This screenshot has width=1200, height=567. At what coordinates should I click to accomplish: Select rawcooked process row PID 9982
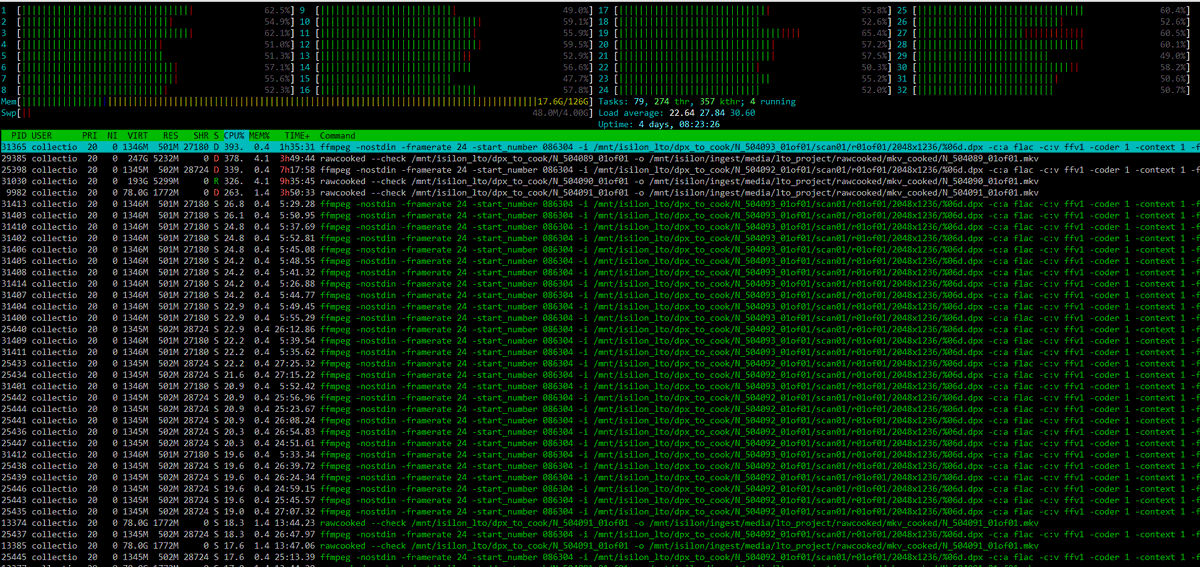click(x=600, y=192)
